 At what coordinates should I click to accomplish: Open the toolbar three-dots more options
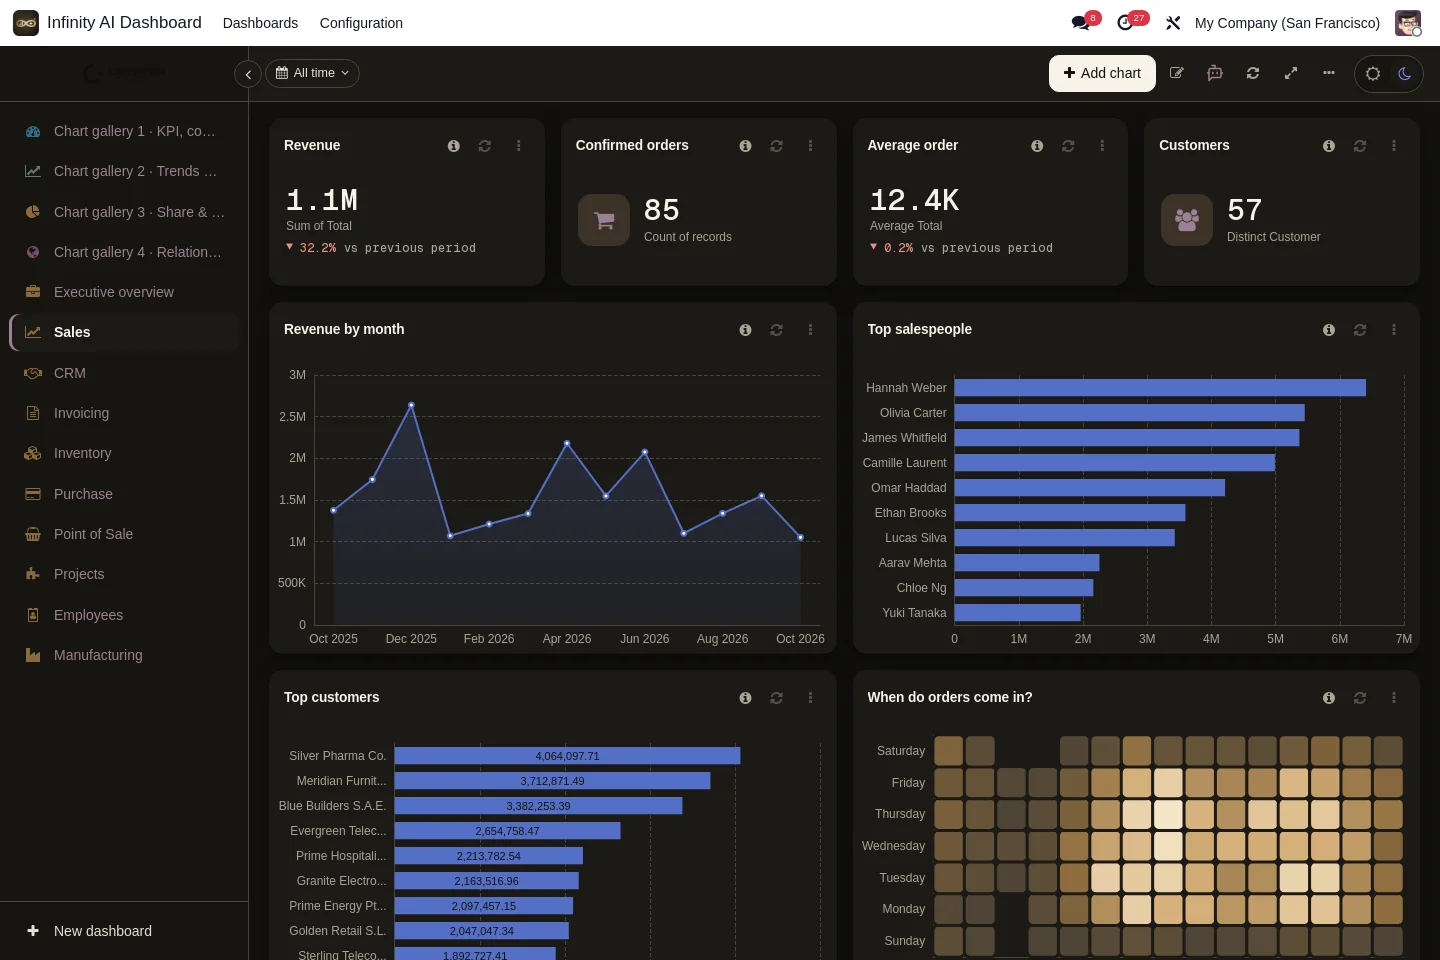(1329, 73)
